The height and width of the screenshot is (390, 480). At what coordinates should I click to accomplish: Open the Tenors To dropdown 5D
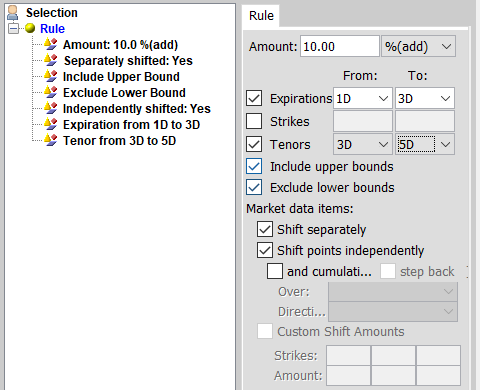click(425, 144)
